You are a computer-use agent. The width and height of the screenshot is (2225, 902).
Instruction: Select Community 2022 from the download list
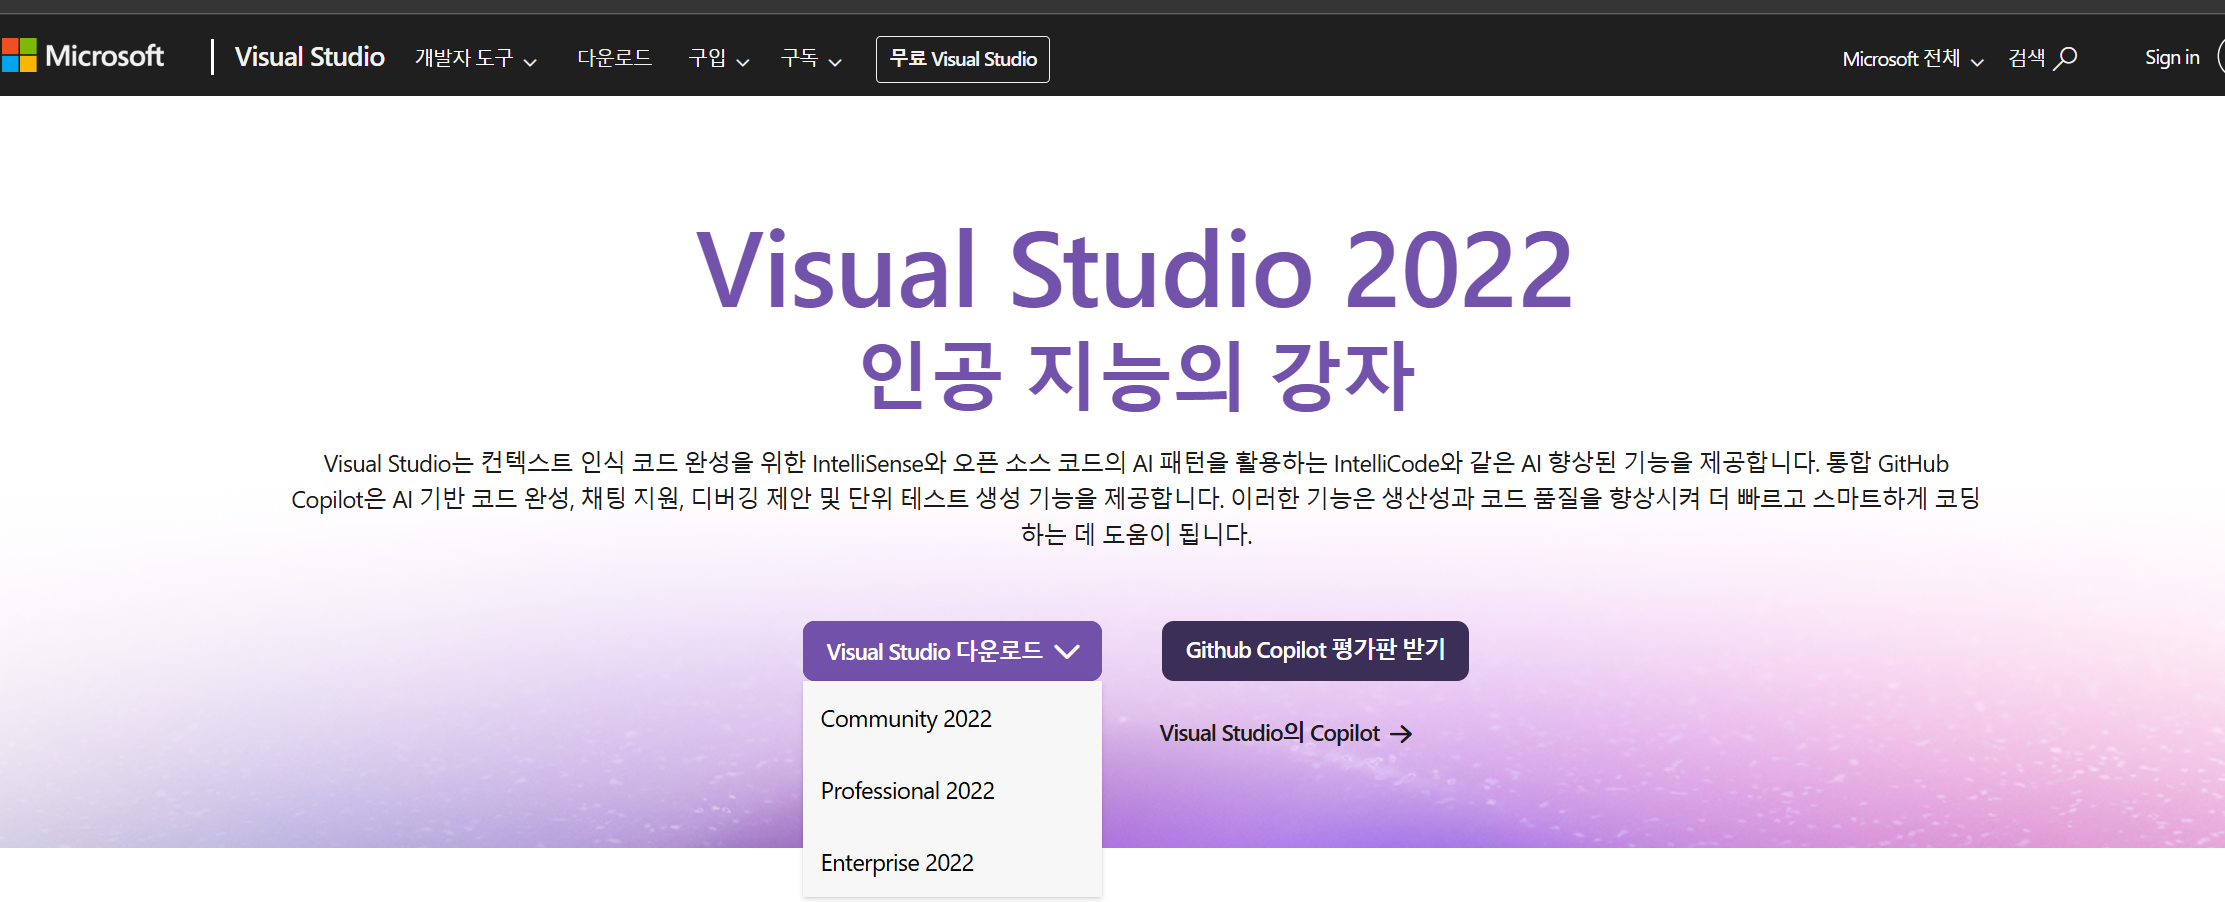[952, 719]
